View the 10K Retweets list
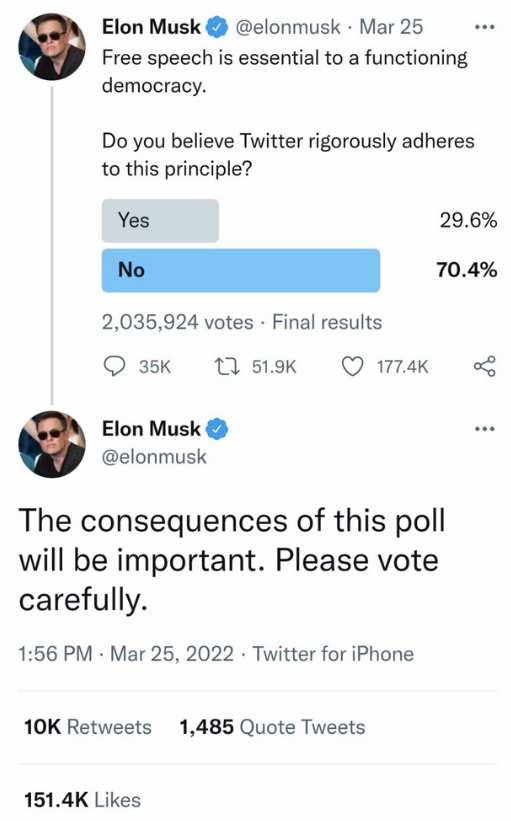Viewport: 511px width, 821px height. click(87, 727)
